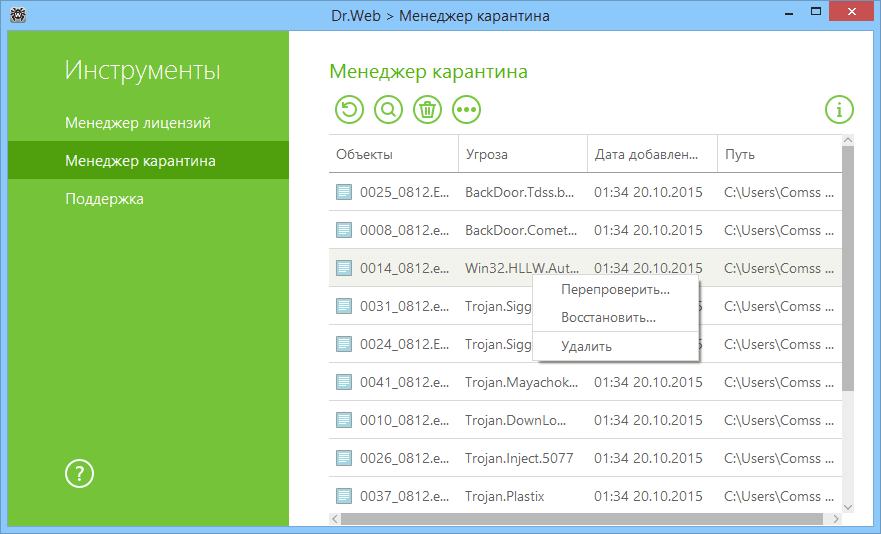Select Менеджер карантина in the sidebar
This screenshot has height=534, width=881.
click(148, 160)
